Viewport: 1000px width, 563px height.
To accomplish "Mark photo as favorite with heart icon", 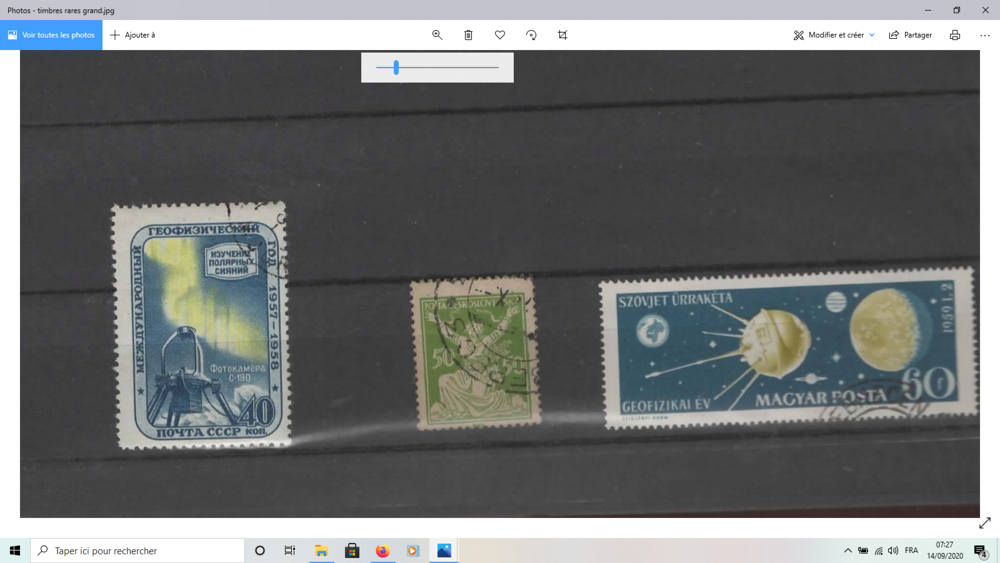I will pos(500,35).
